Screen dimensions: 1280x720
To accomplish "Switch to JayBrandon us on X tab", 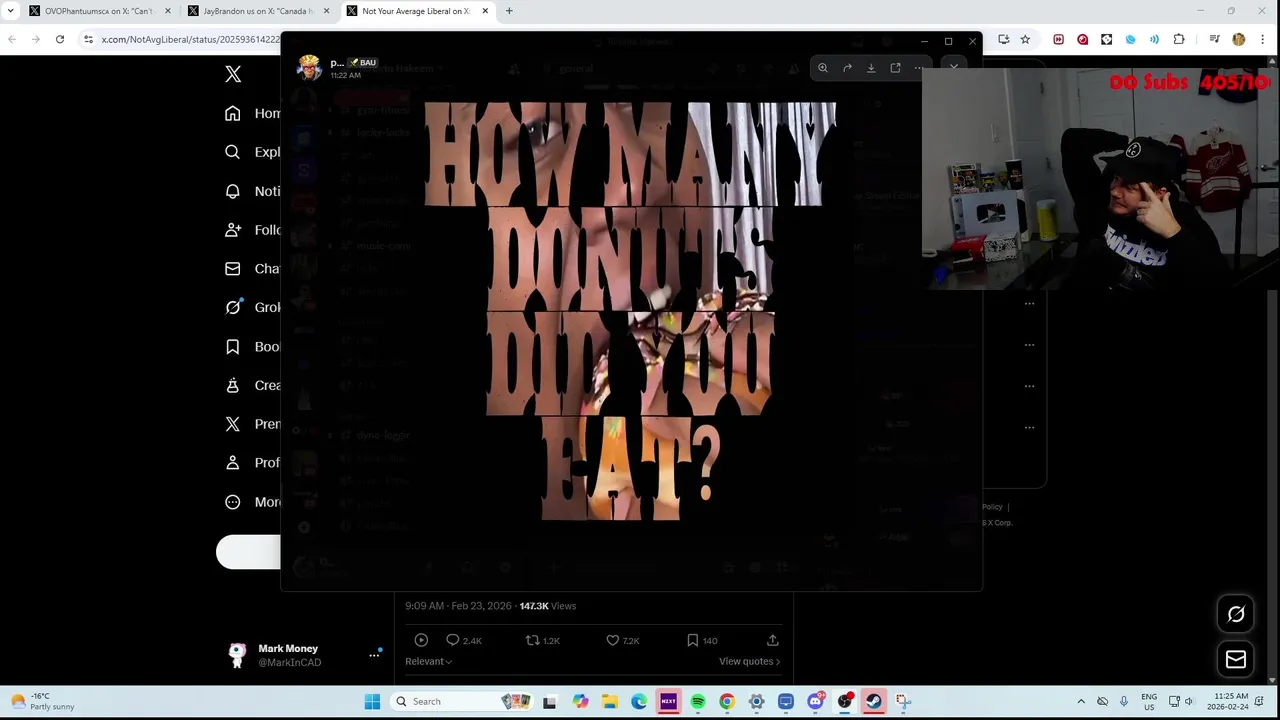I will [x=258, y=11].
